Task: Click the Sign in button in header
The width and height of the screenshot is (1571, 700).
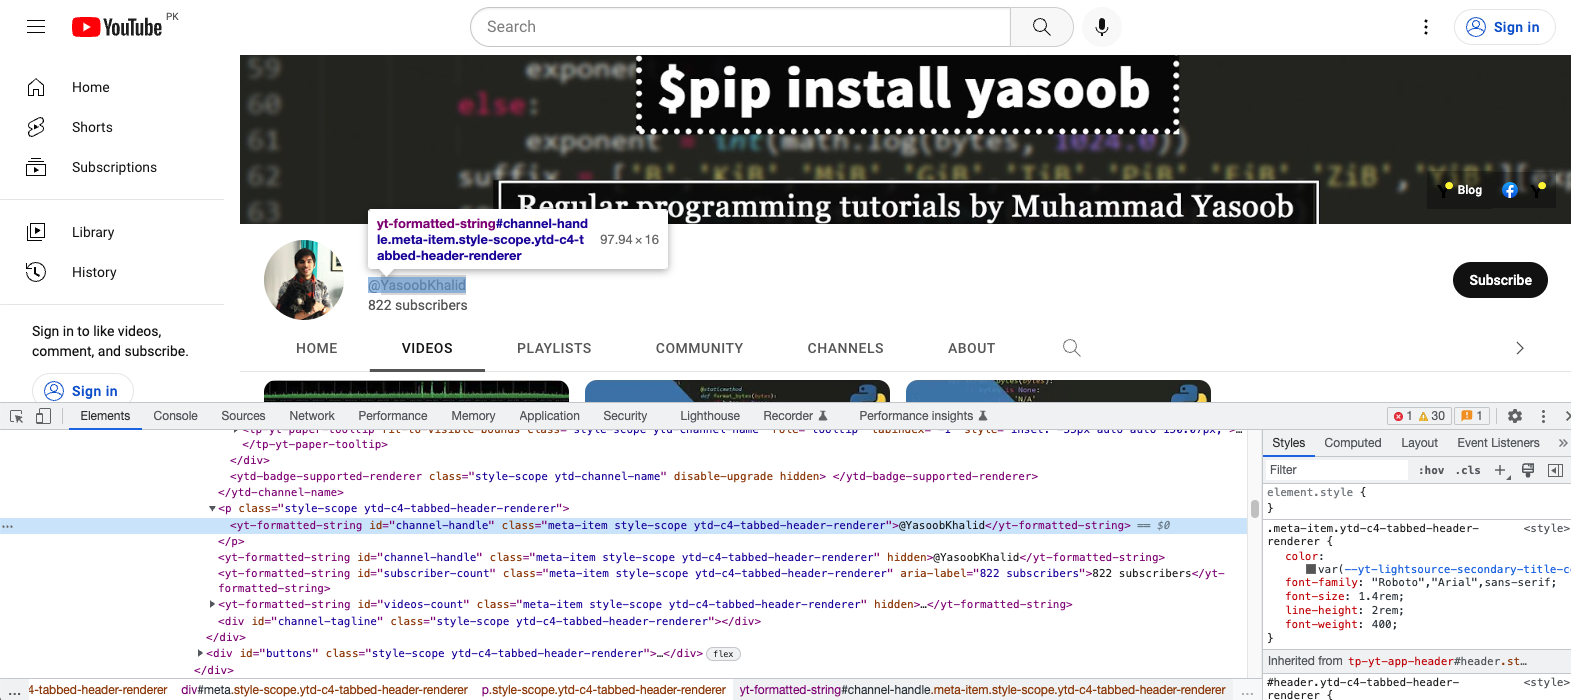Action: [1504, 27]
